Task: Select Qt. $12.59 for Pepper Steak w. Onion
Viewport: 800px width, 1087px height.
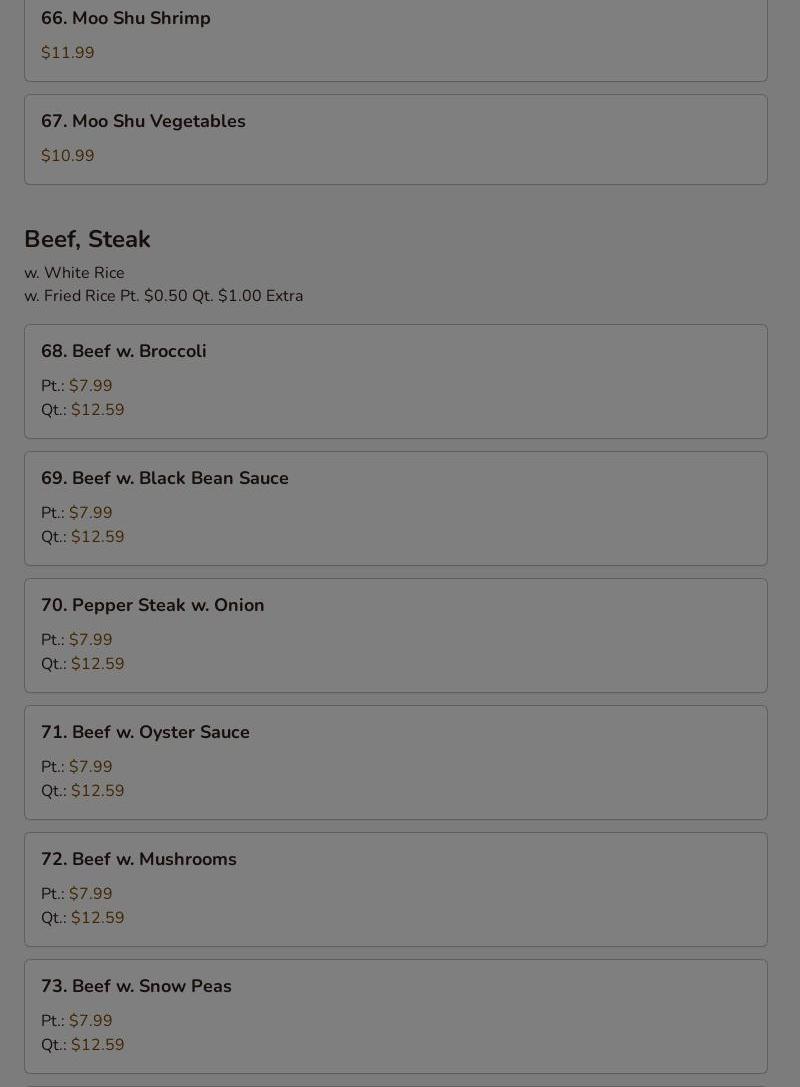Action: pyautogui.click(x=97, y=664)
